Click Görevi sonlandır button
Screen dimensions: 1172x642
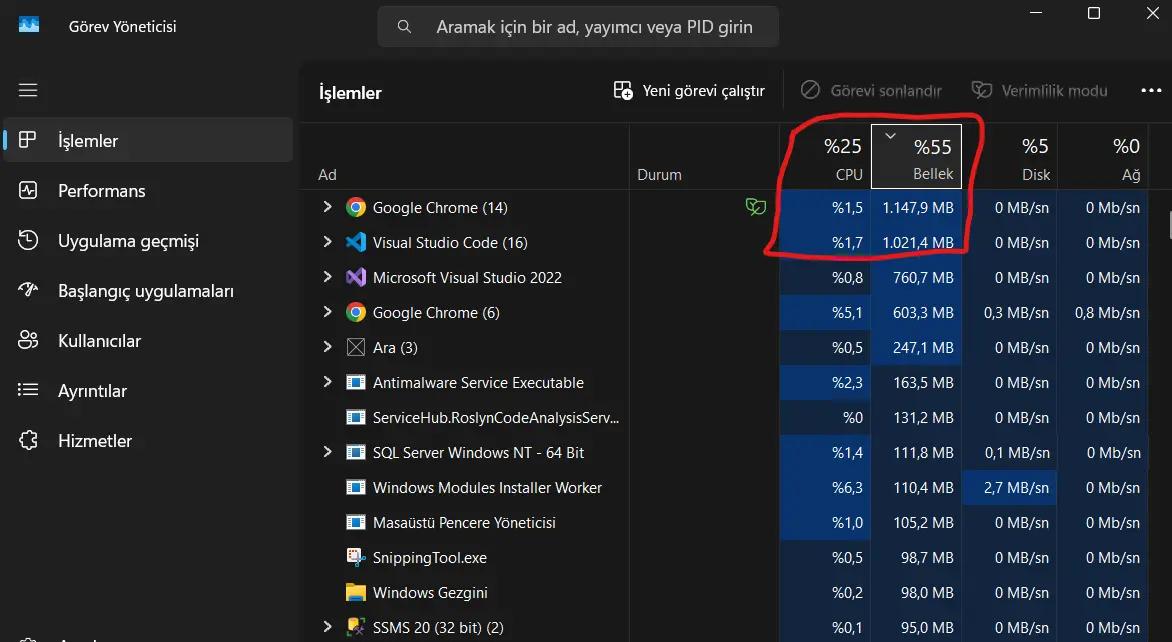tap(872, 90)
